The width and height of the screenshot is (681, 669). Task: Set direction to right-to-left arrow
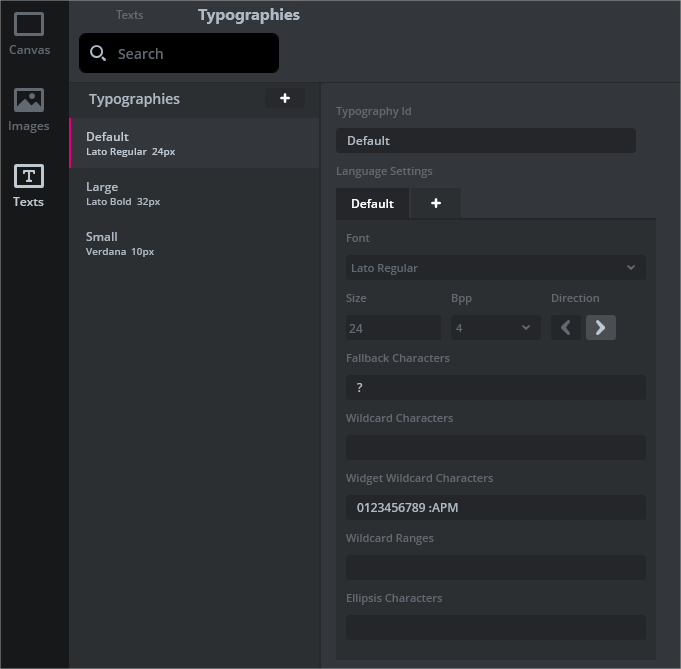[566, 328]
